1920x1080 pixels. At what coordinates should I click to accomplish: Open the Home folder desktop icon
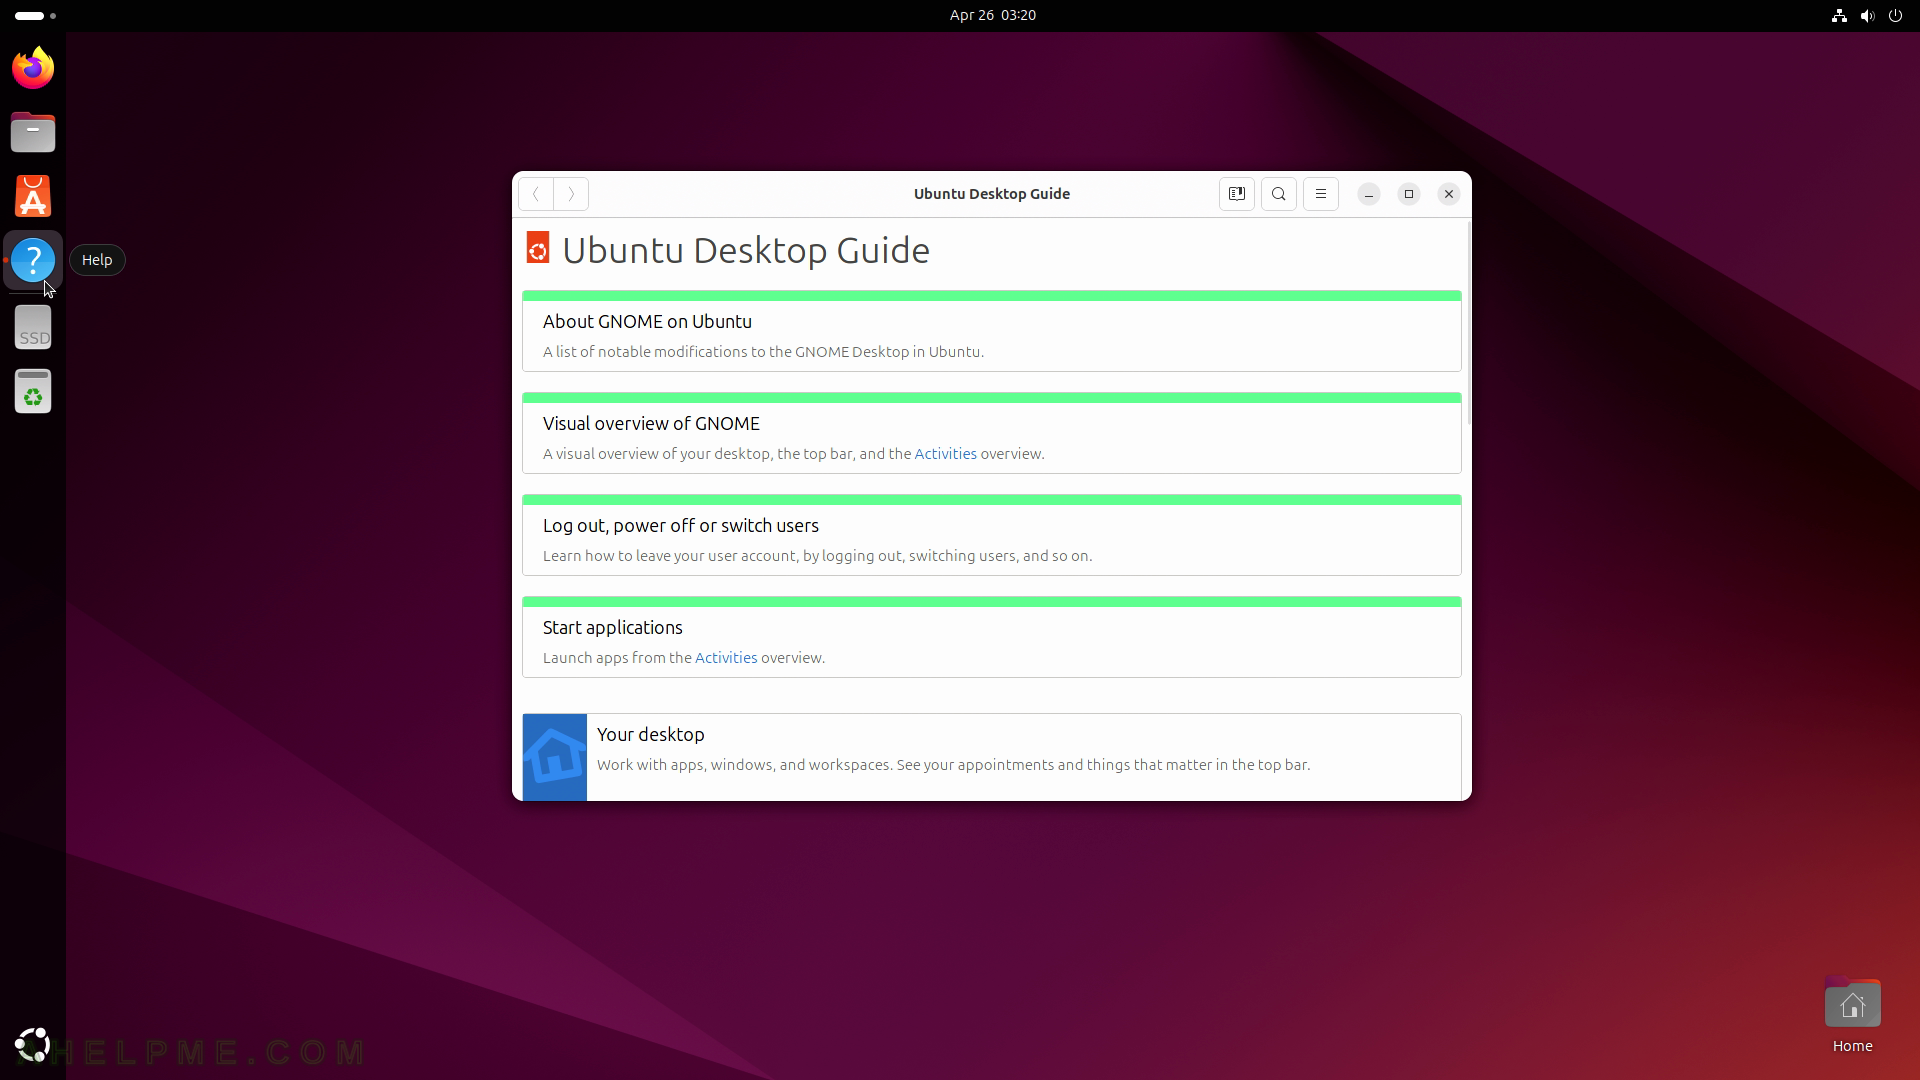click(x=1852, y=1016)
